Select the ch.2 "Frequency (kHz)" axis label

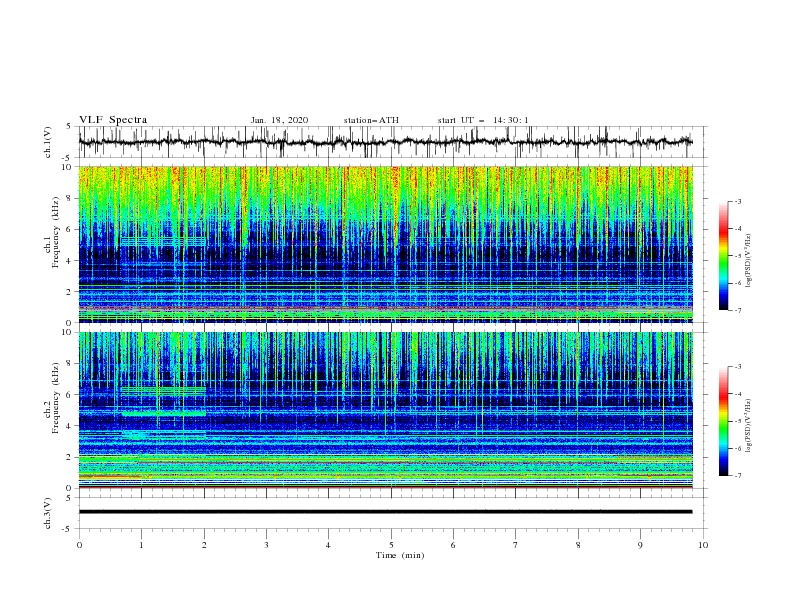point(57,398)
